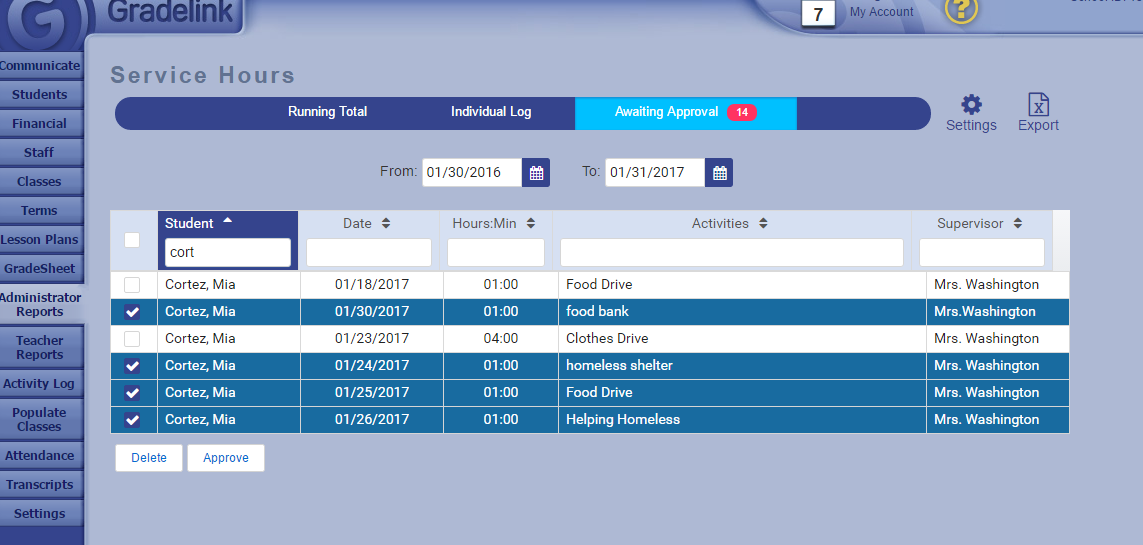
Task: Open Attendance from the left sidebar
Action: tap(40, 456)
